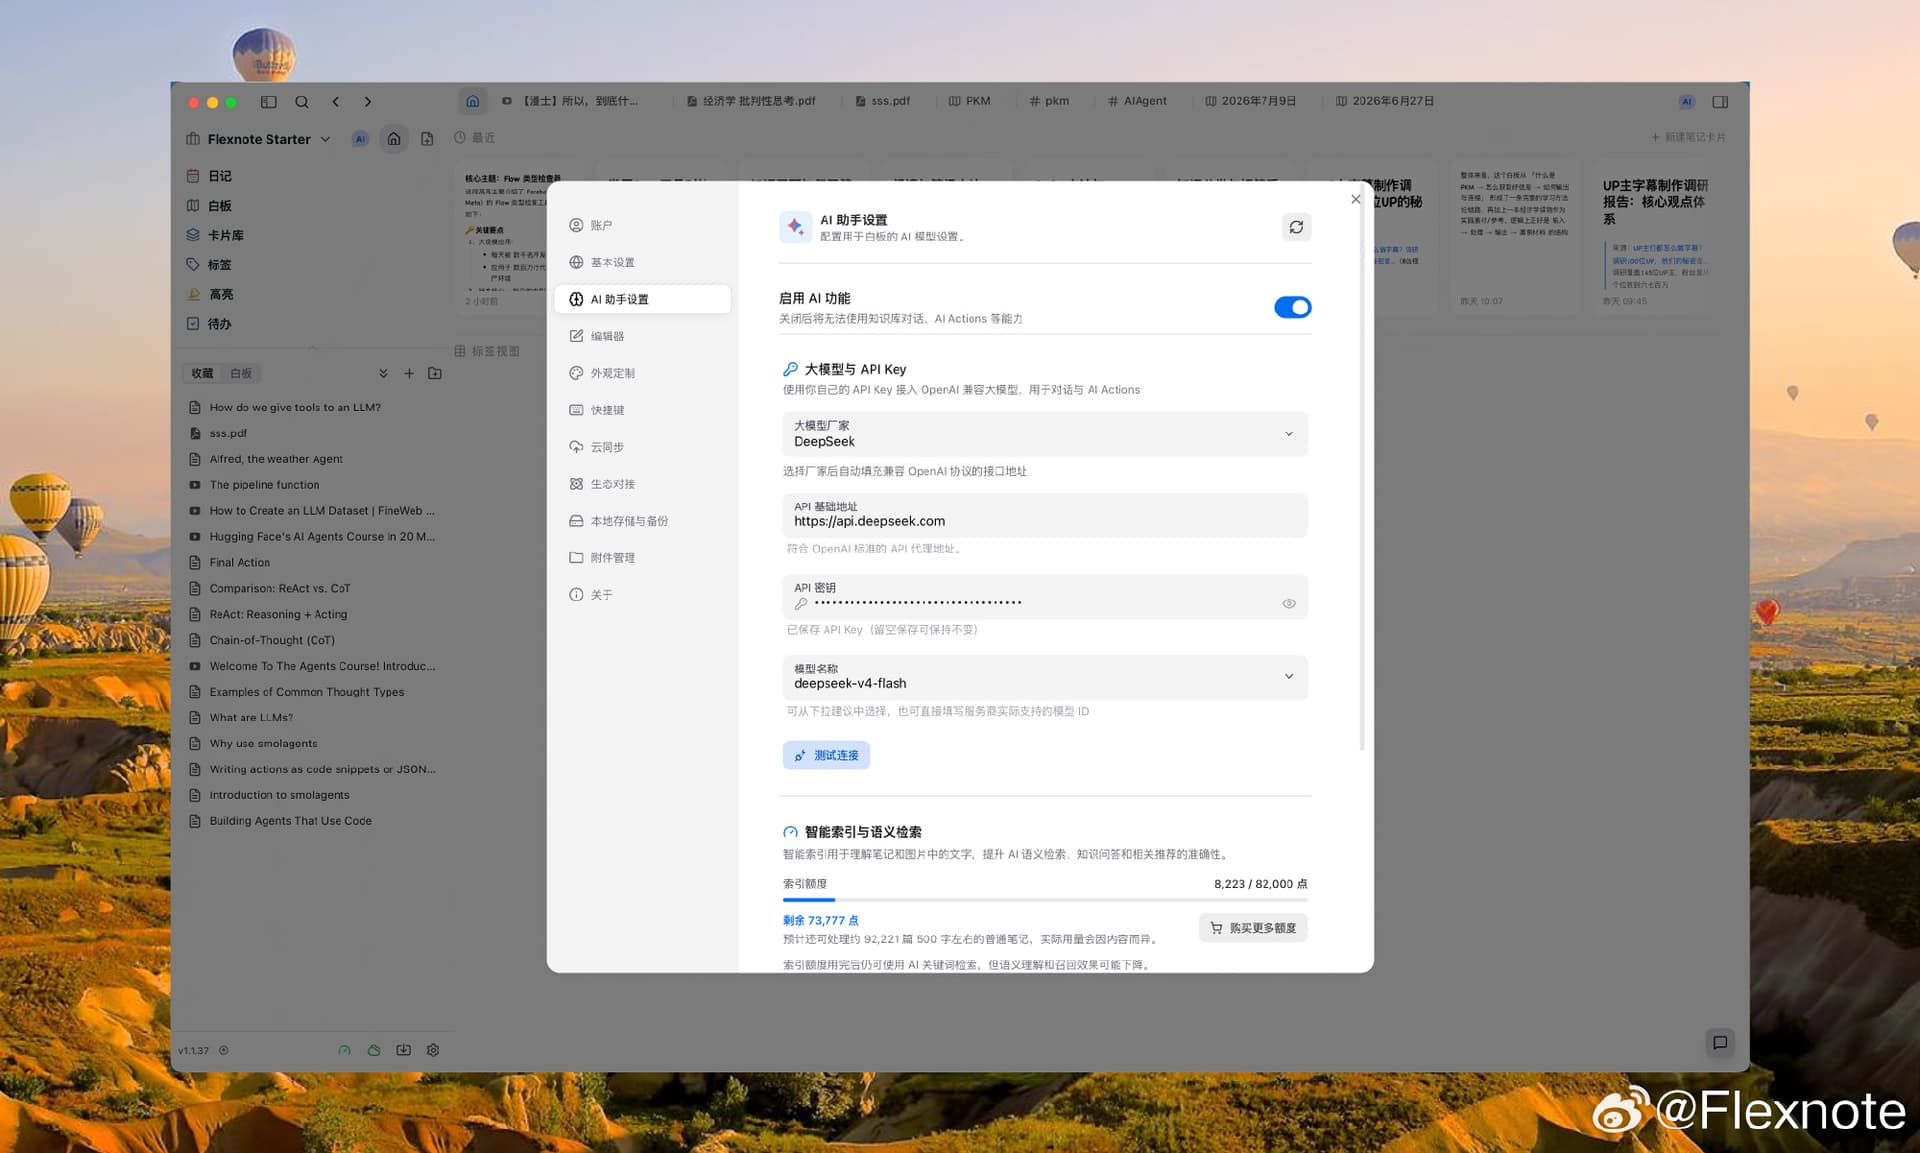This screenshot has width=1920, height=1153.
Task: Open the 附件管理 settings section
Action: point(642,558)
